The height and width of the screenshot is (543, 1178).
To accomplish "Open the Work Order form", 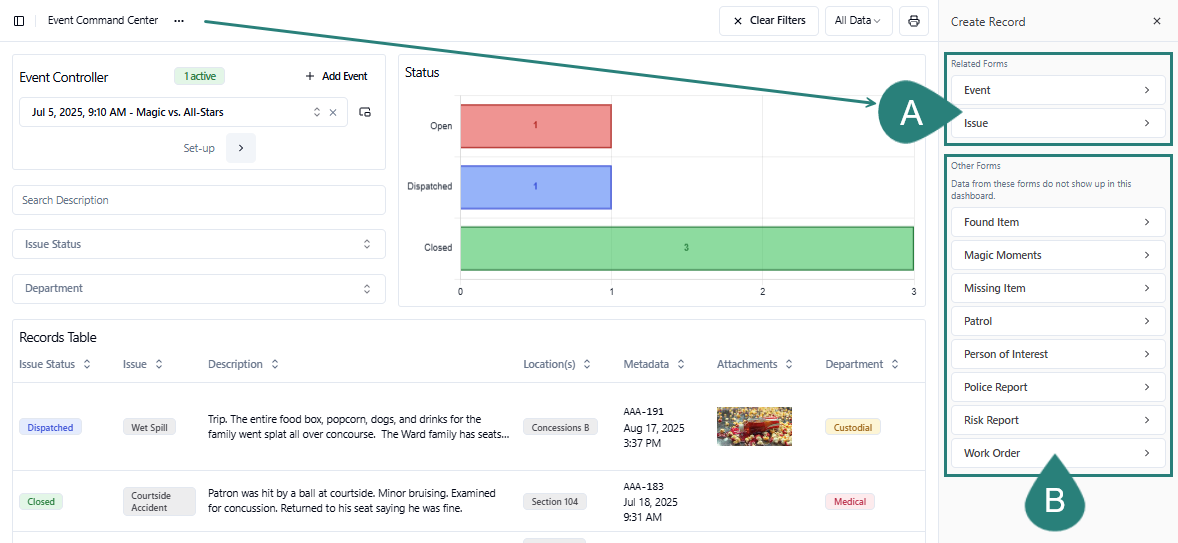I will pyautogui.click(x=1057, y=453).
